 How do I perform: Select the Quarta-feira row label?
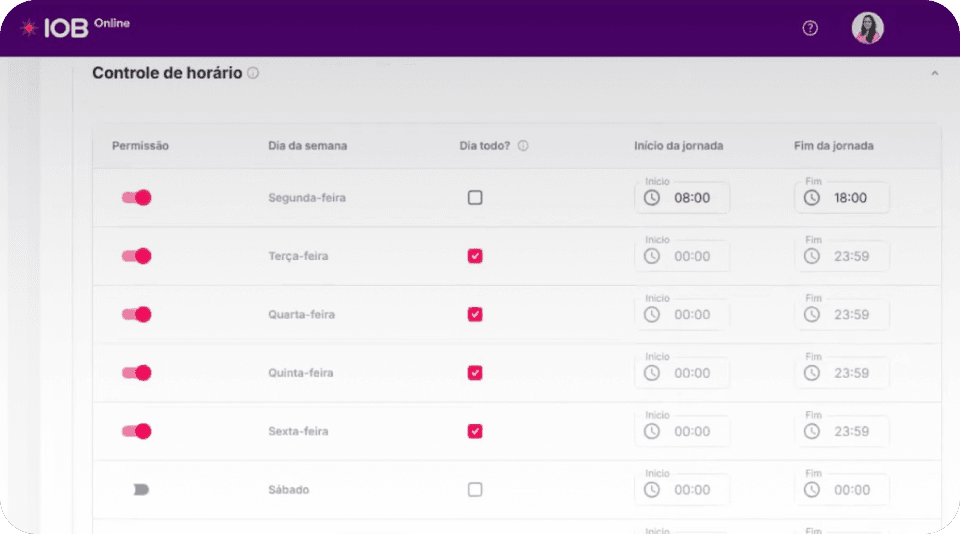[301, 315]
